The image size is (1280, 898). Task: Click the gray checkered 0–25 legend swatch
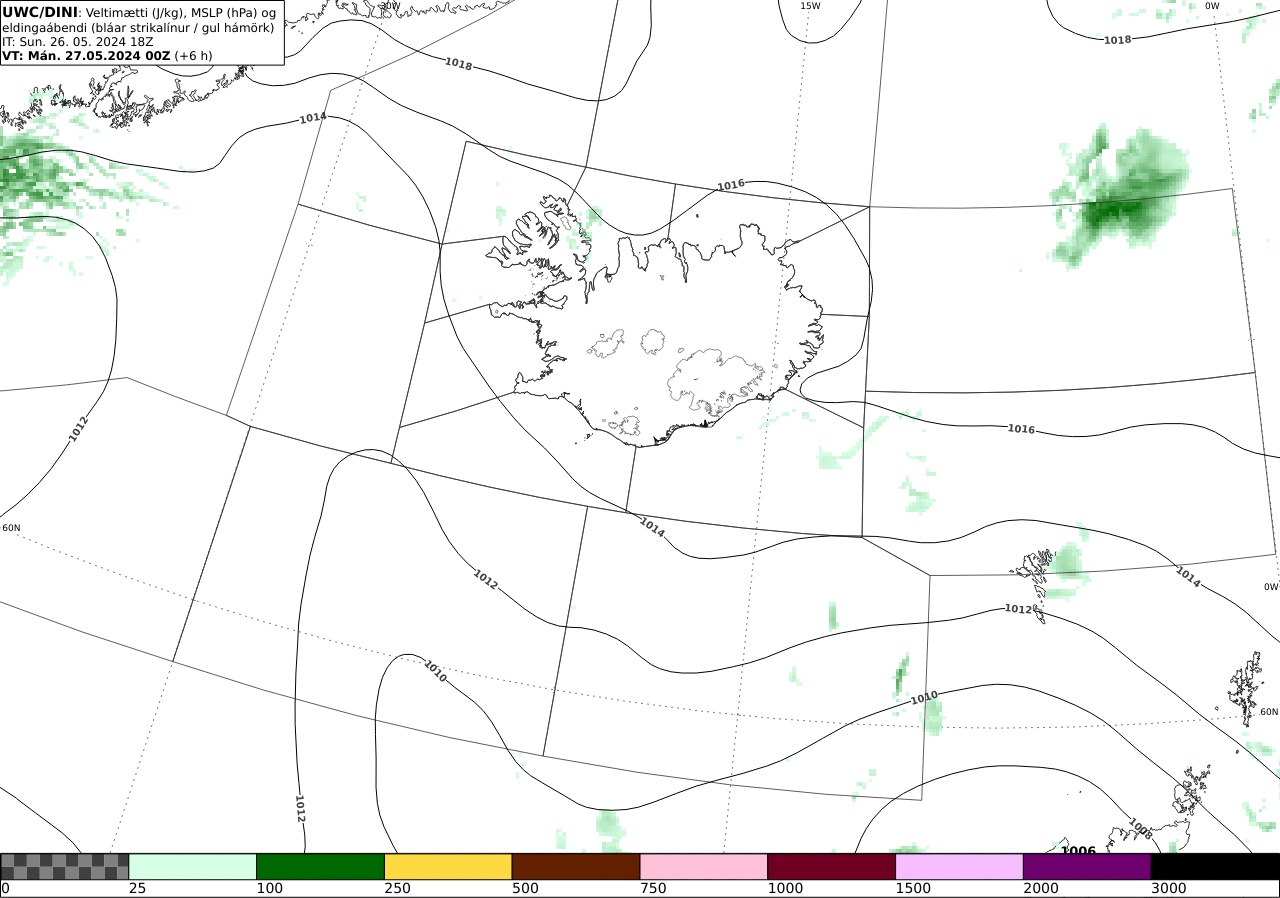point(65,866)
